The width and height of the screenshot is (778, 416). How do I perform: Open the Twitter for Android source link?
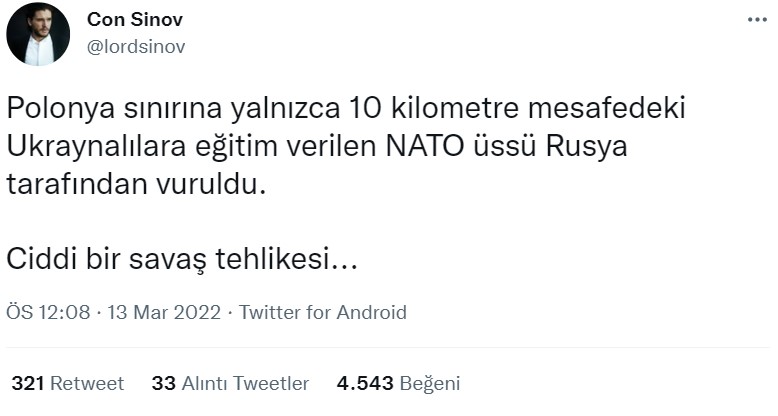[x=323, y=312]
